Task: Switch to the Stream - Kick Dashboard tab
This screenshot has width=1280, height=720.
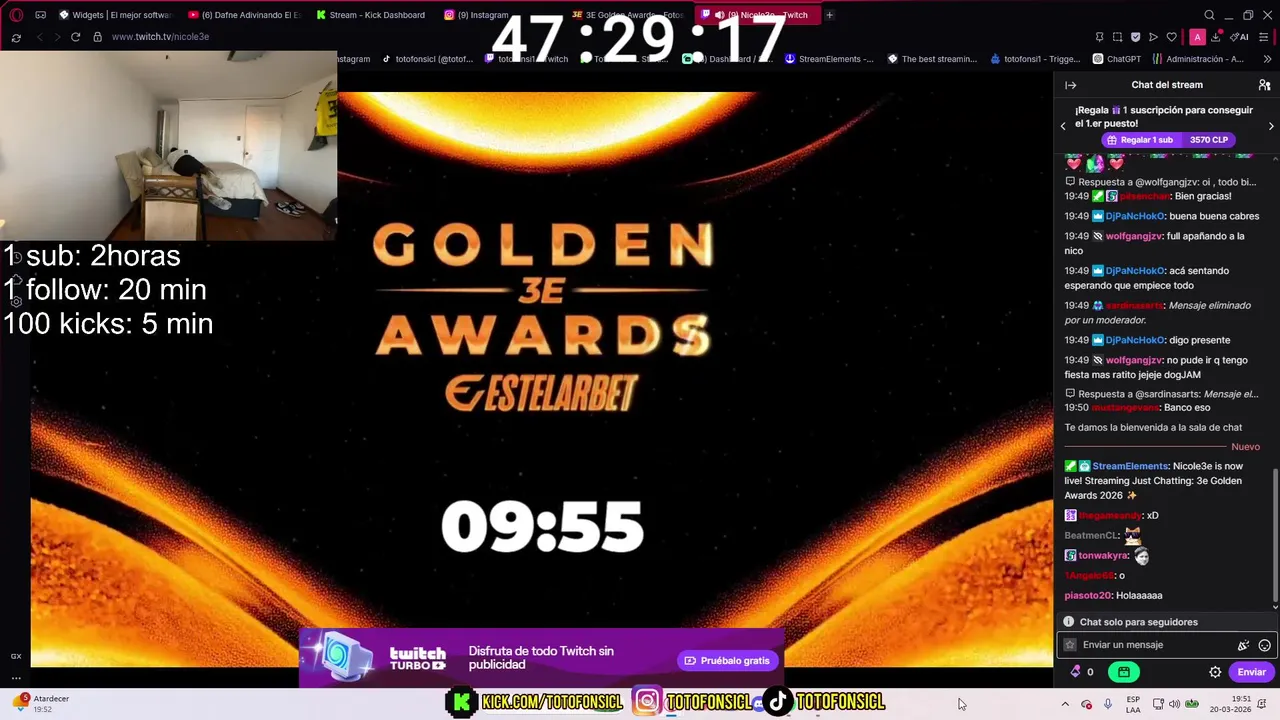Action: click(371, 15)
